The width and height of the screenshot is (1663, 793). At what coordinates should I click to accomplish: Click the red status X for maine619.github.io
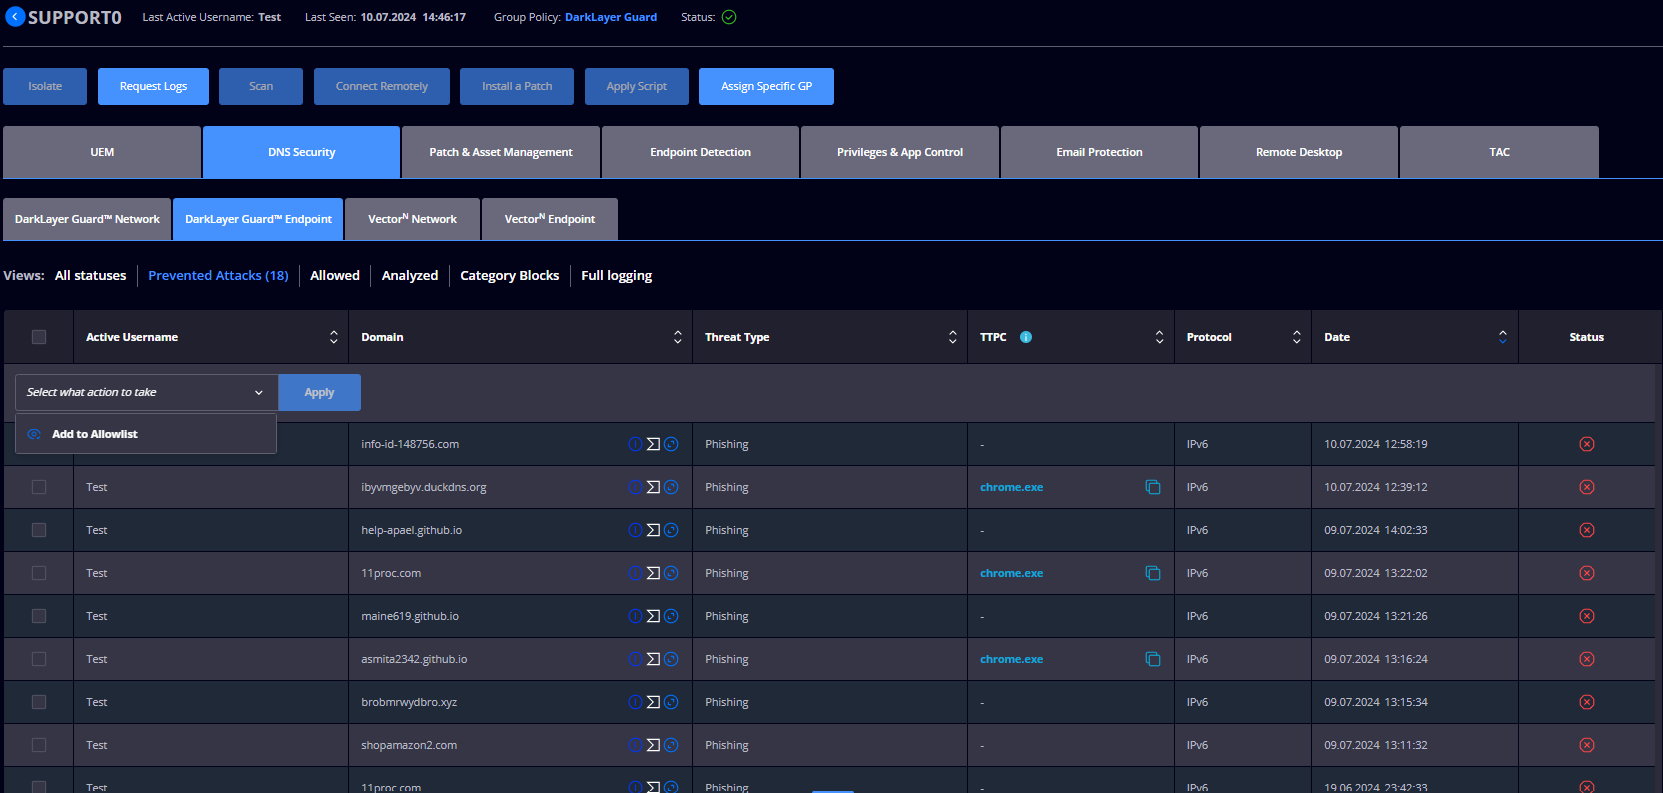(1587, 616)
